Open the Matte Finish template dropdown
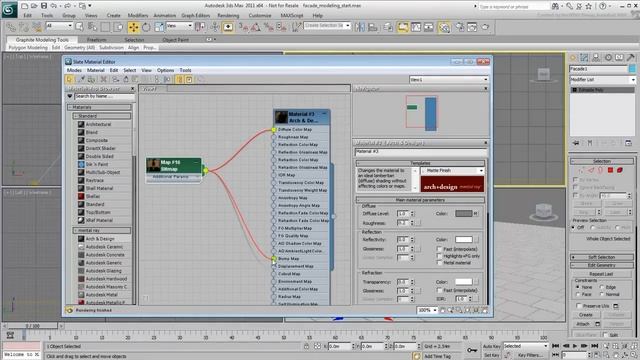 452,171
